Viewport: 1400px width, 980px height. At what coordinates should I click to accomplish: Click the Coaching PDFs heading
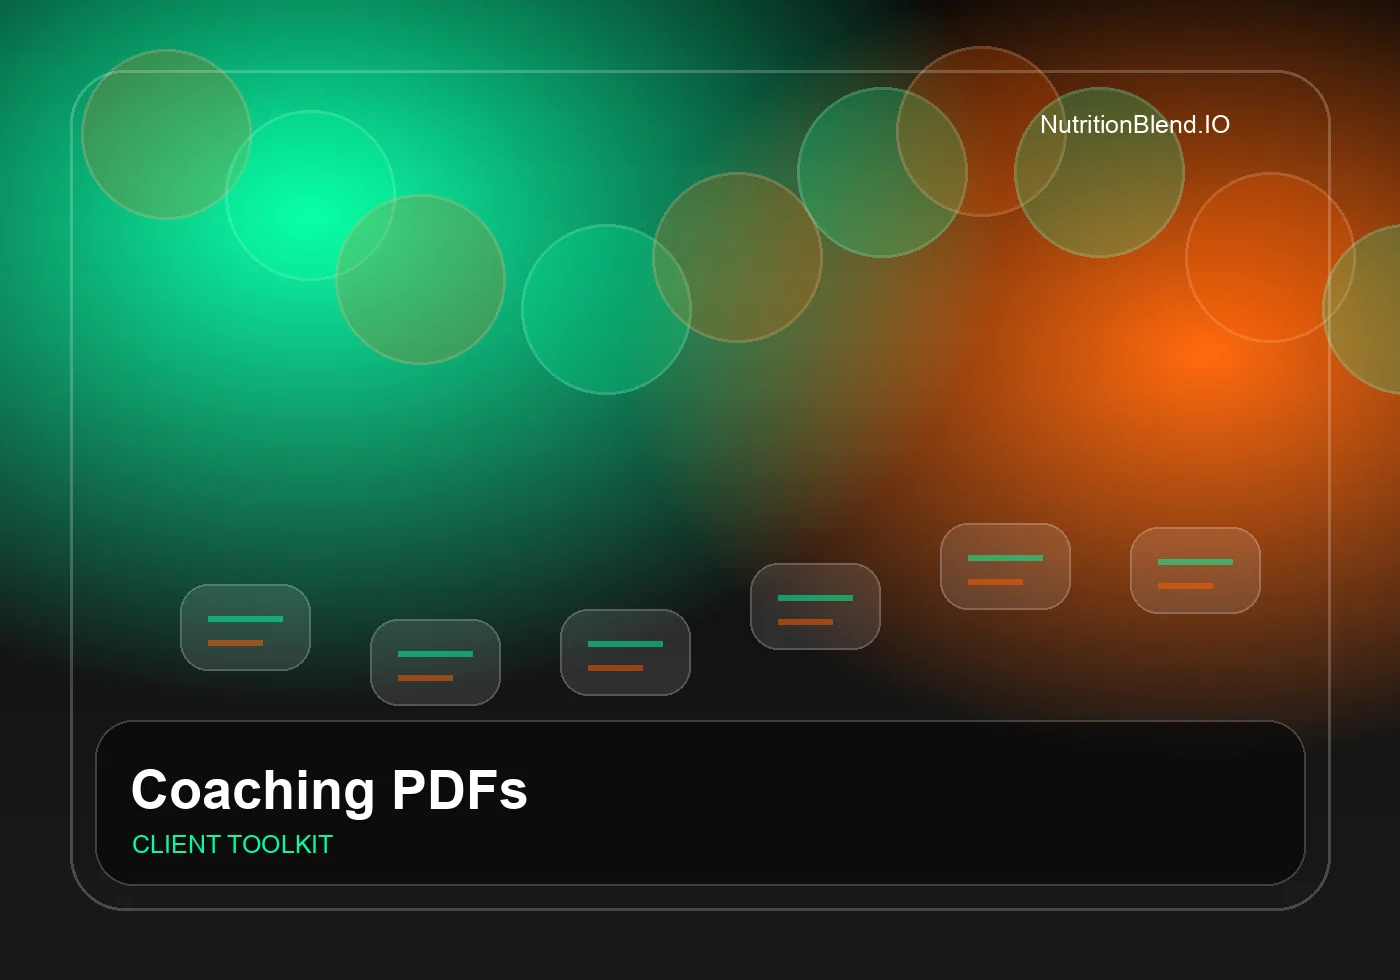tap(329, 790)
